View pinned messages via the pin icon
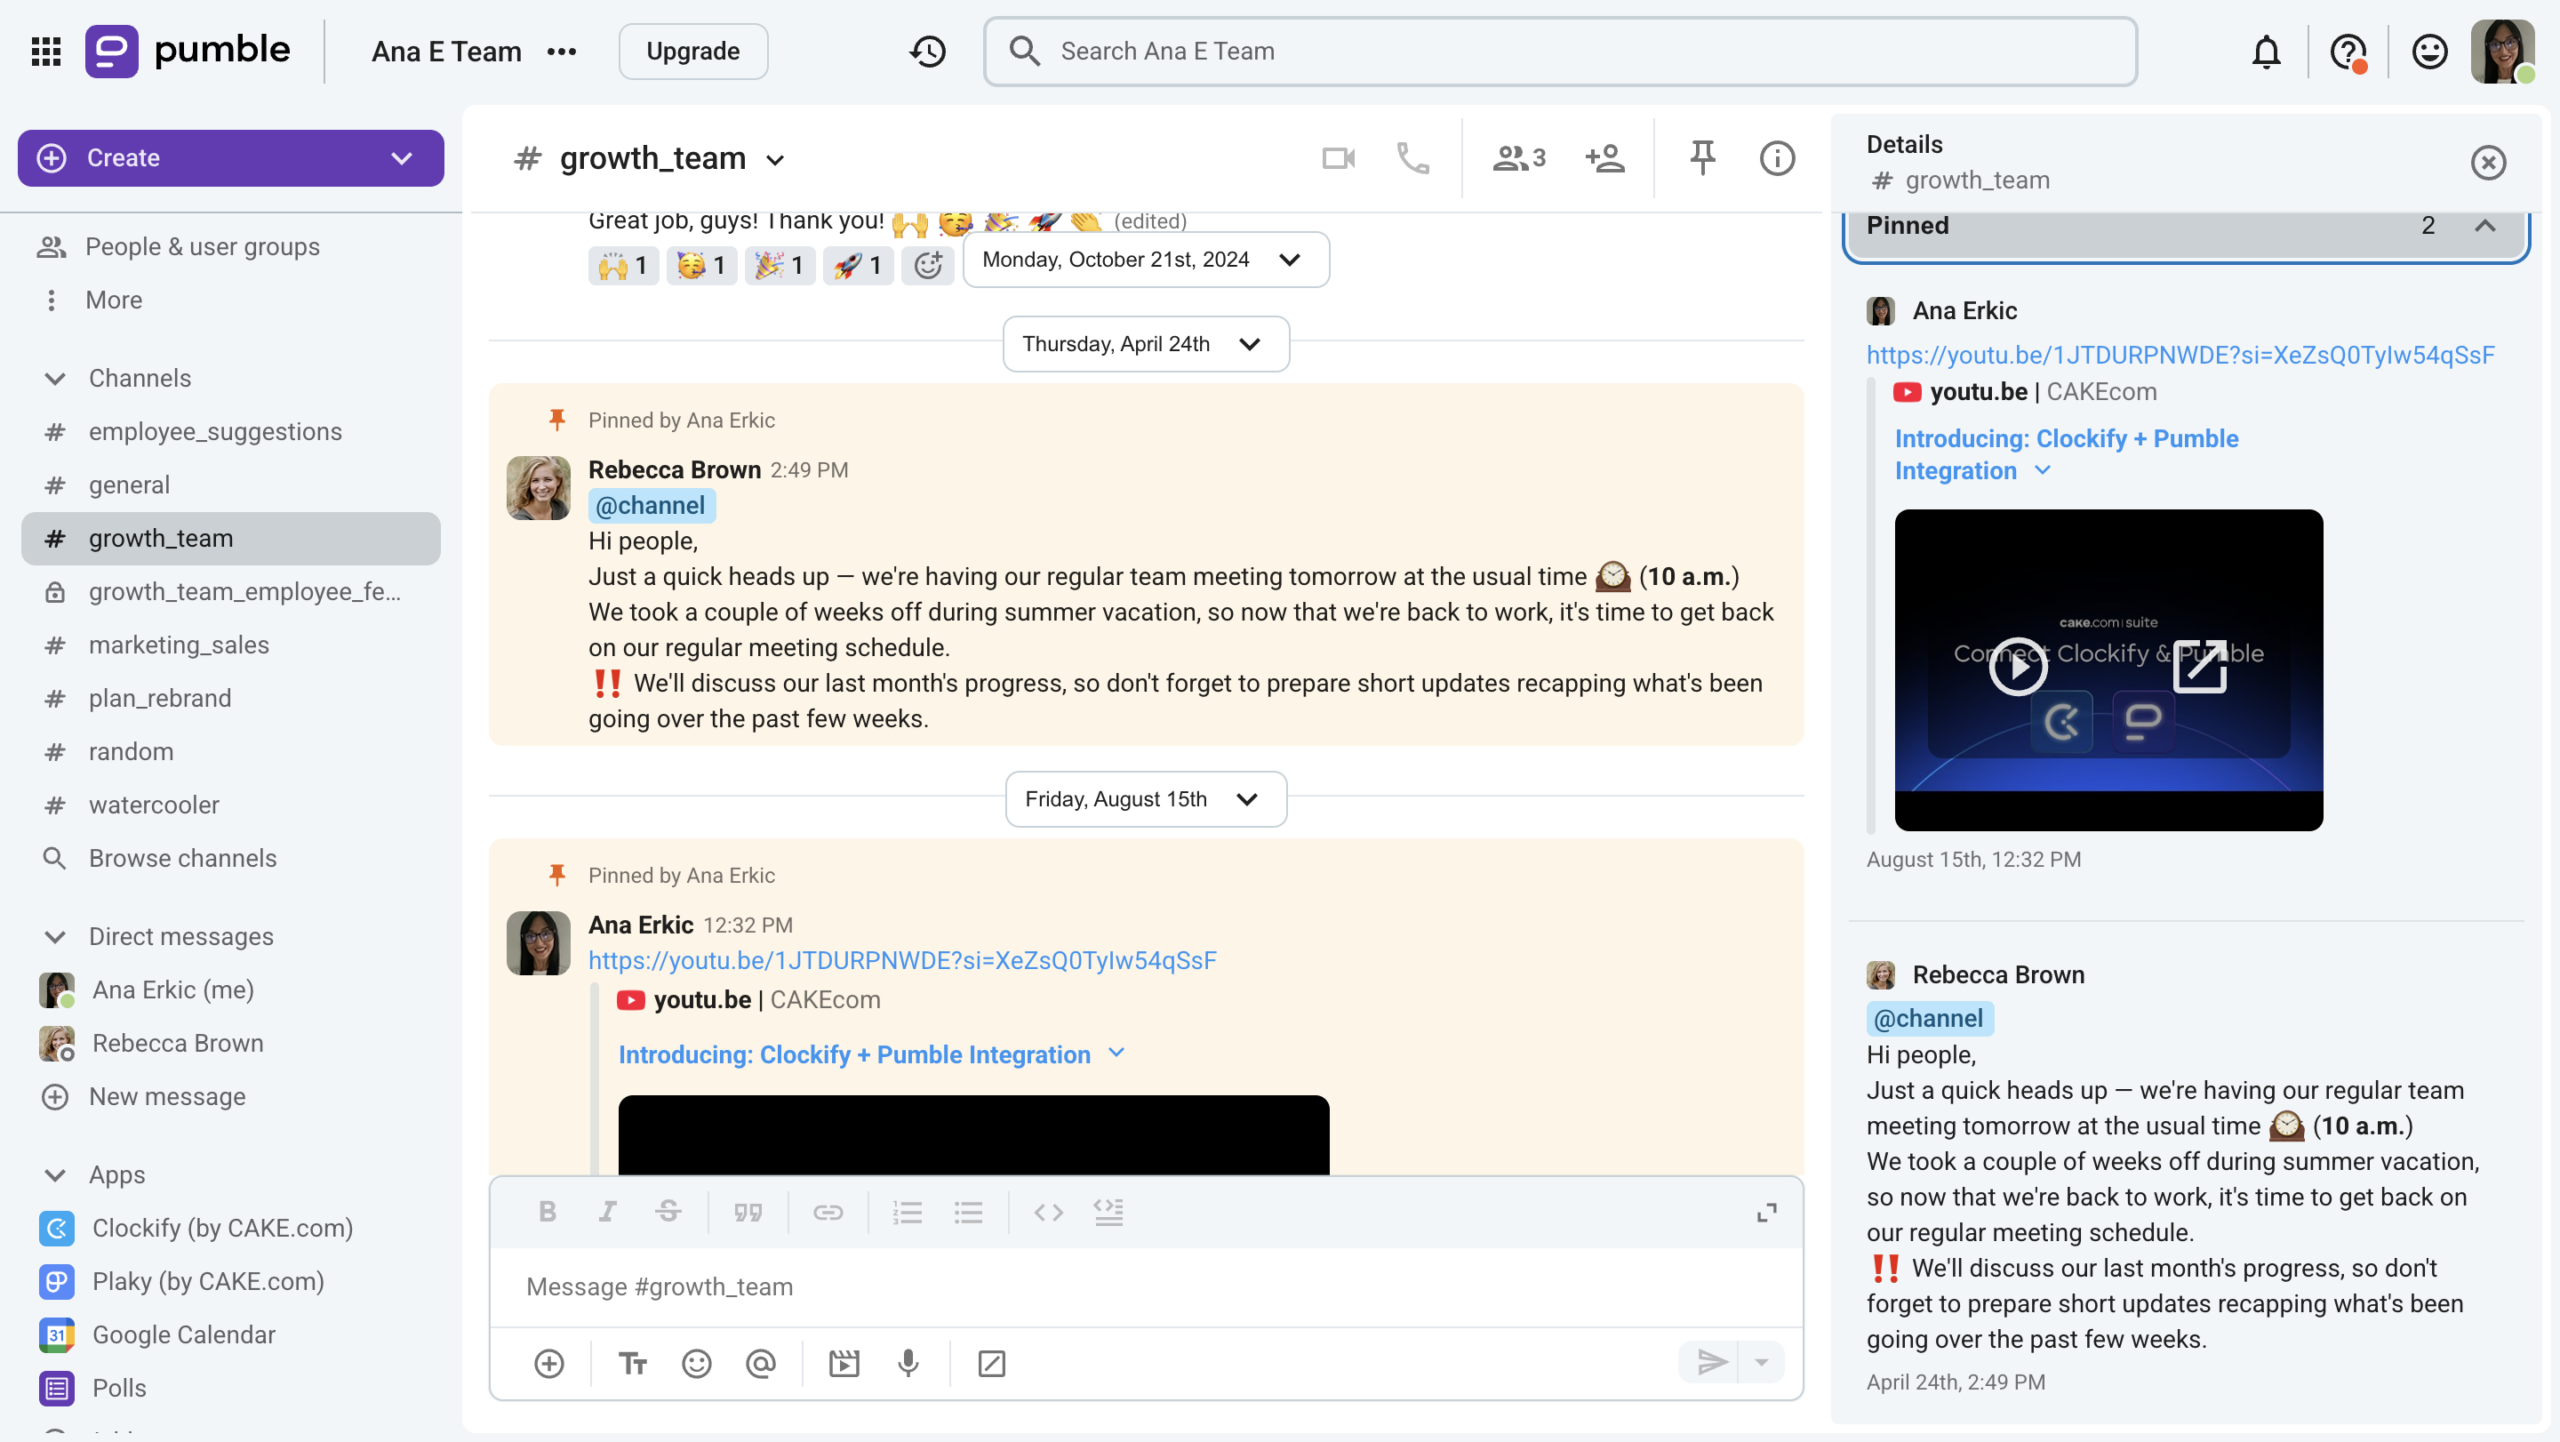The height and width of the screenshot is (1442, 2560). click(1701, 157)
